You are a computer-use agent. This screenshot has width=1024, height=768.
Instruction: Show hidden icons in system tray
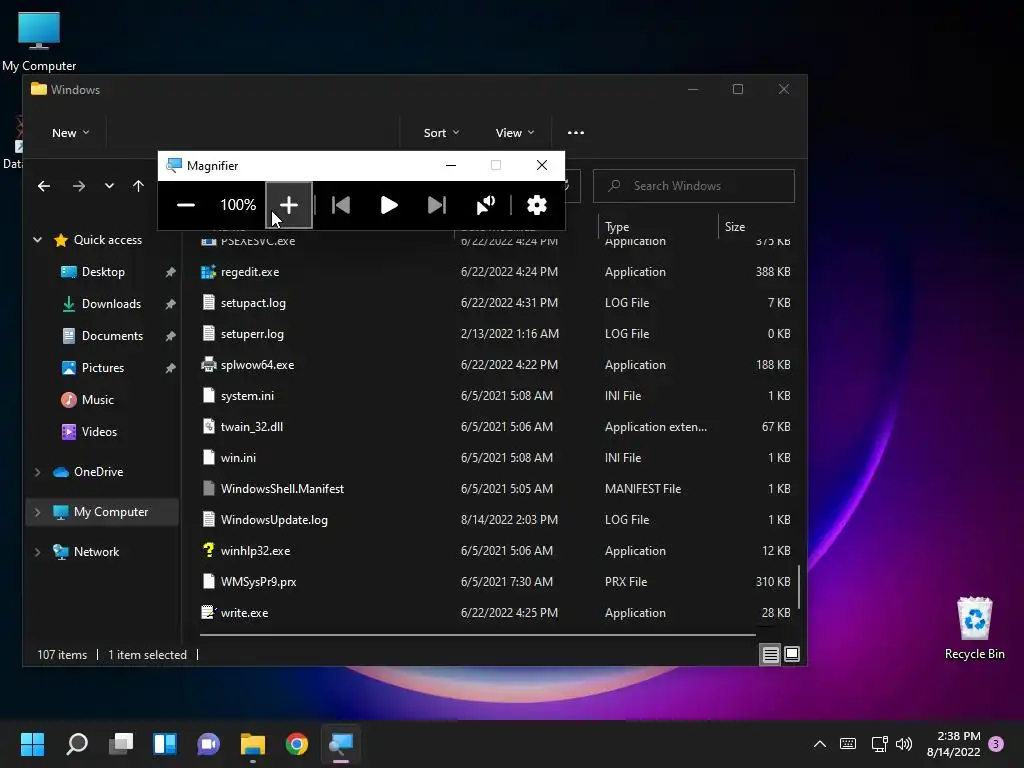tap(820, 744)
